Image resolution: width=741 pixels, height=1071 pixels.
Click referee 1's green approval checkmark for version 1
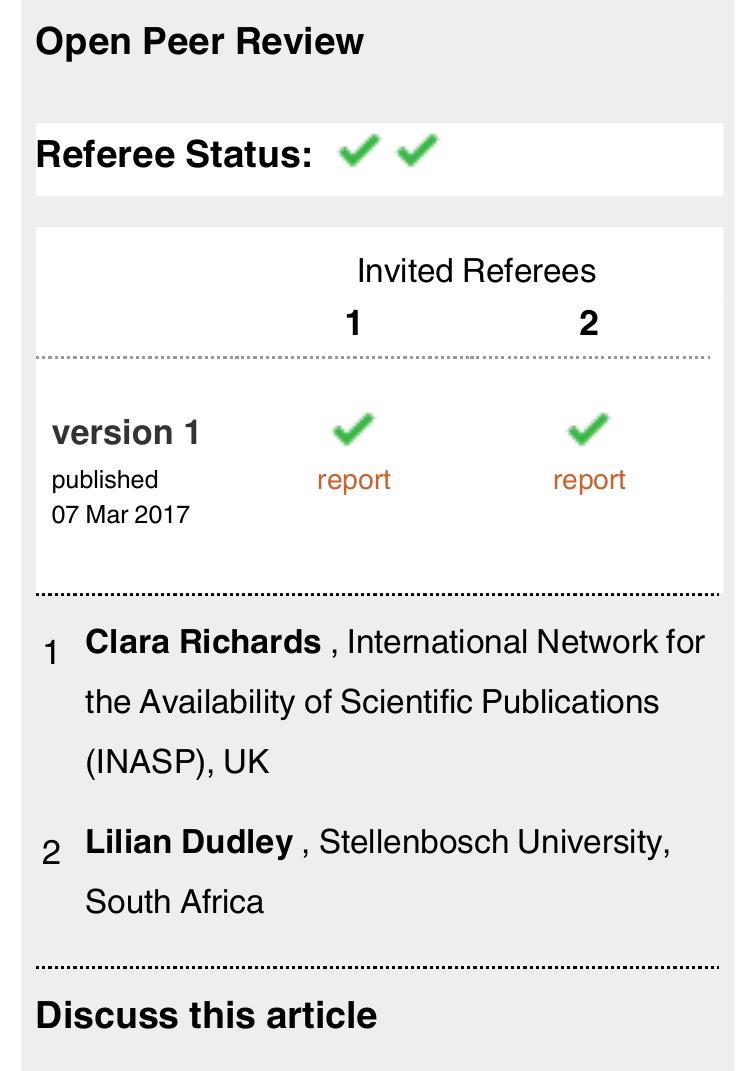[353, 430]
